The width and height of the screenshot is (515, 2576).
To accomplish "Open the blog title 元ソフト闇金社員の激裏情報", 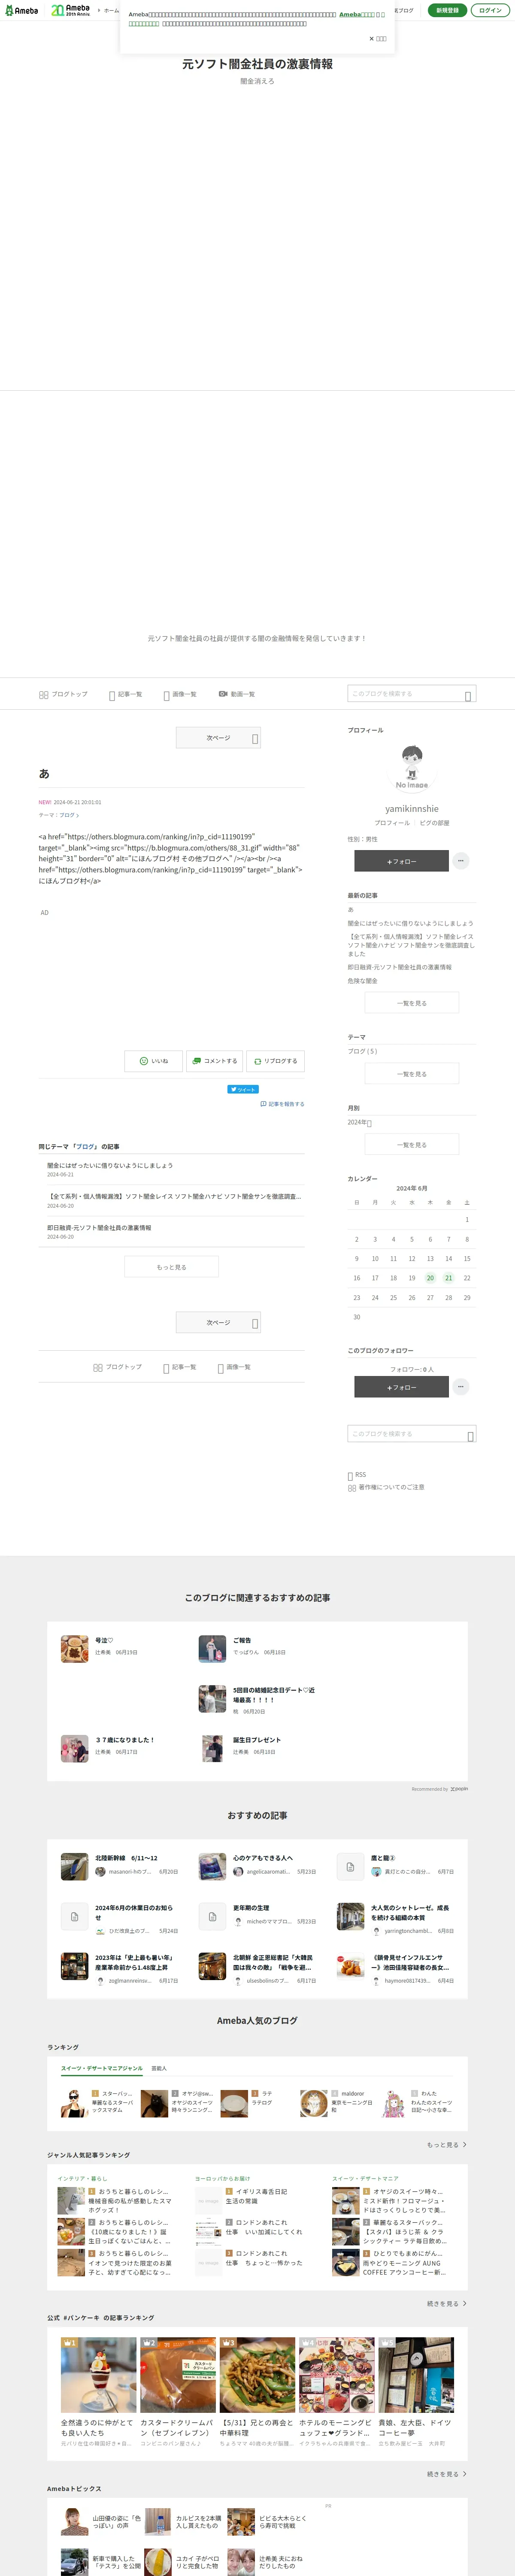I will click(257, 64).
